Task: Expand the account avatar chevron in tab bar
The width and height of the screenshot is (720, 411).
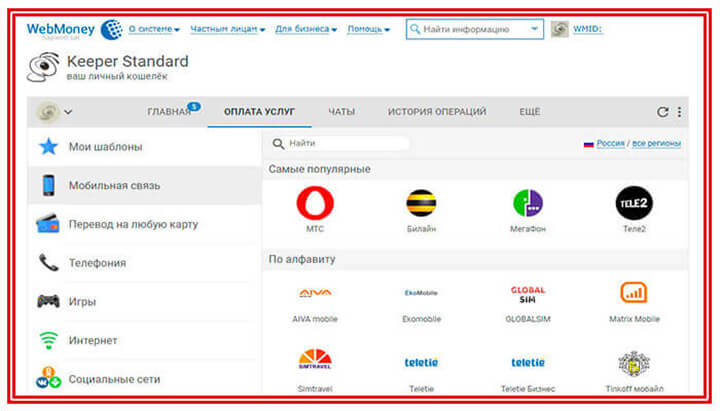Action: (68, 112)
